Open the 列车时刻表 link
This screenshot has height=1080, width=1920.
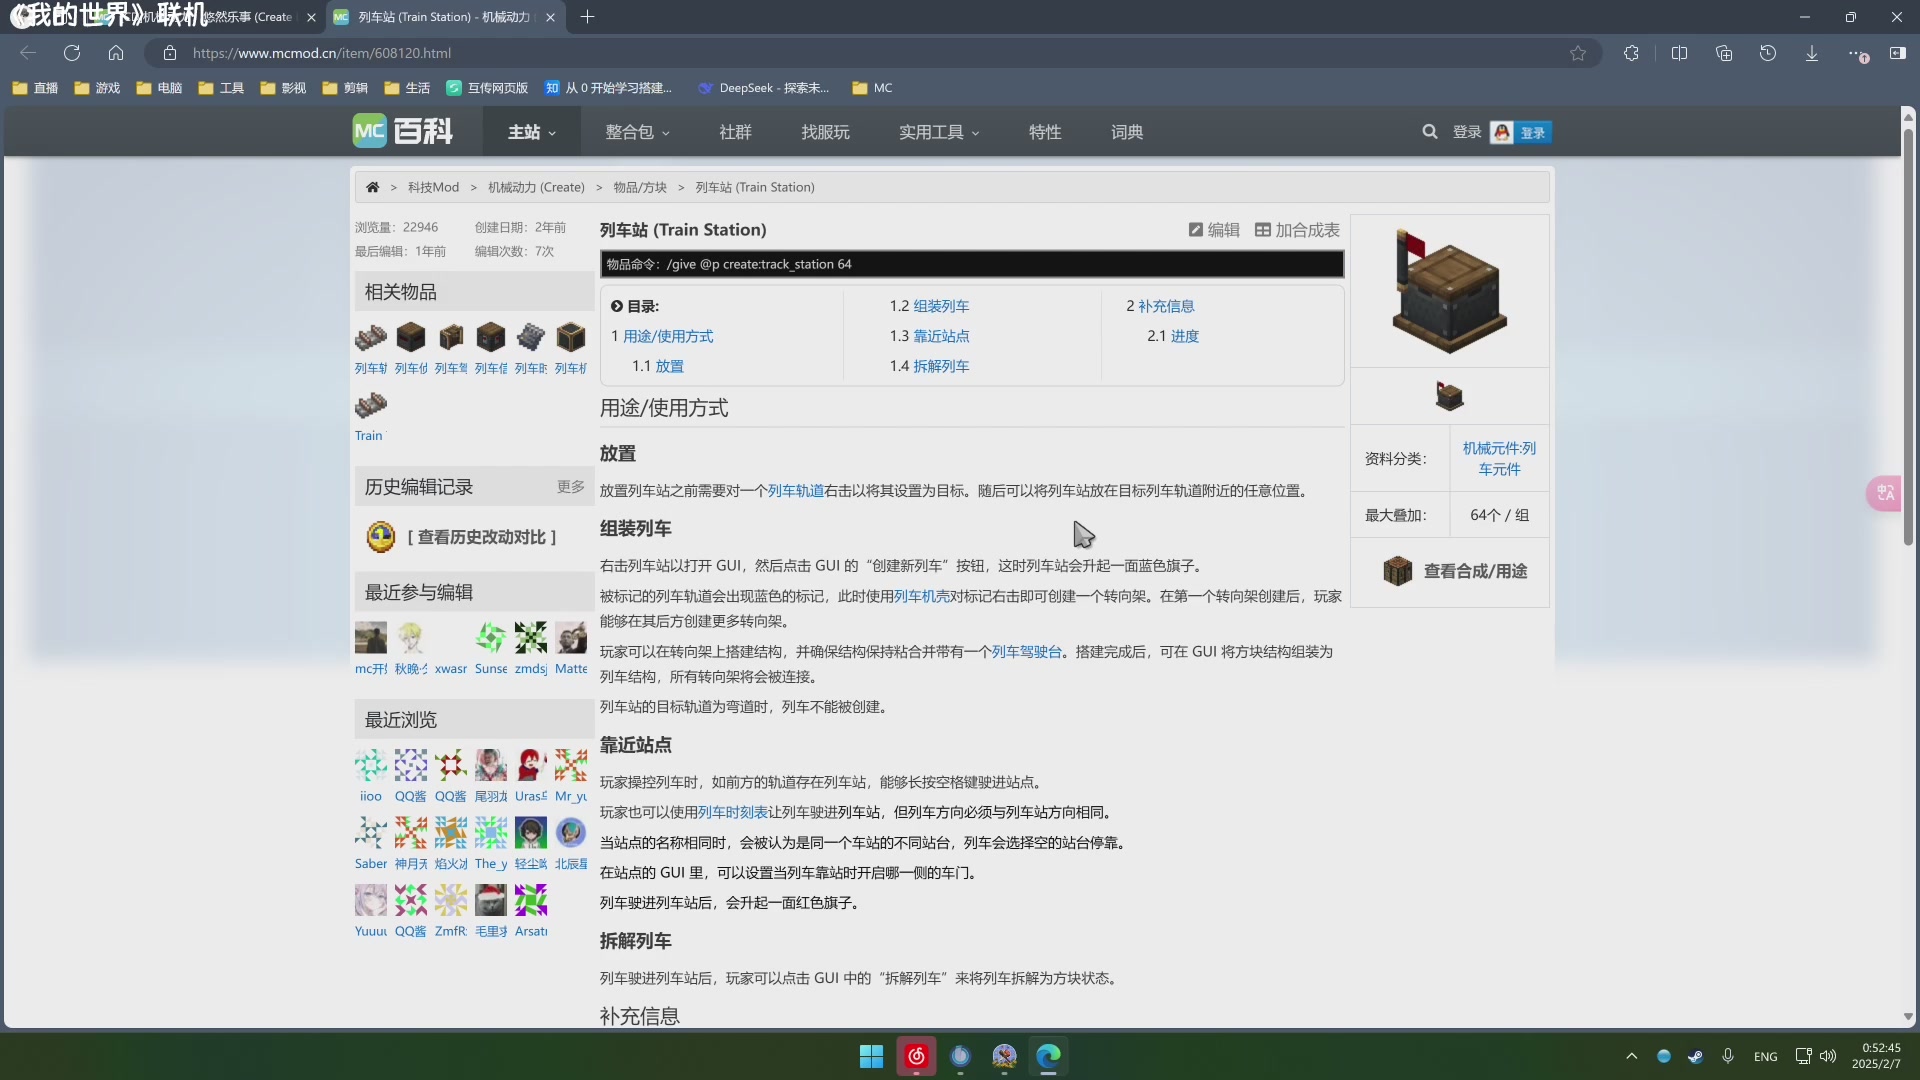(733, 812)
